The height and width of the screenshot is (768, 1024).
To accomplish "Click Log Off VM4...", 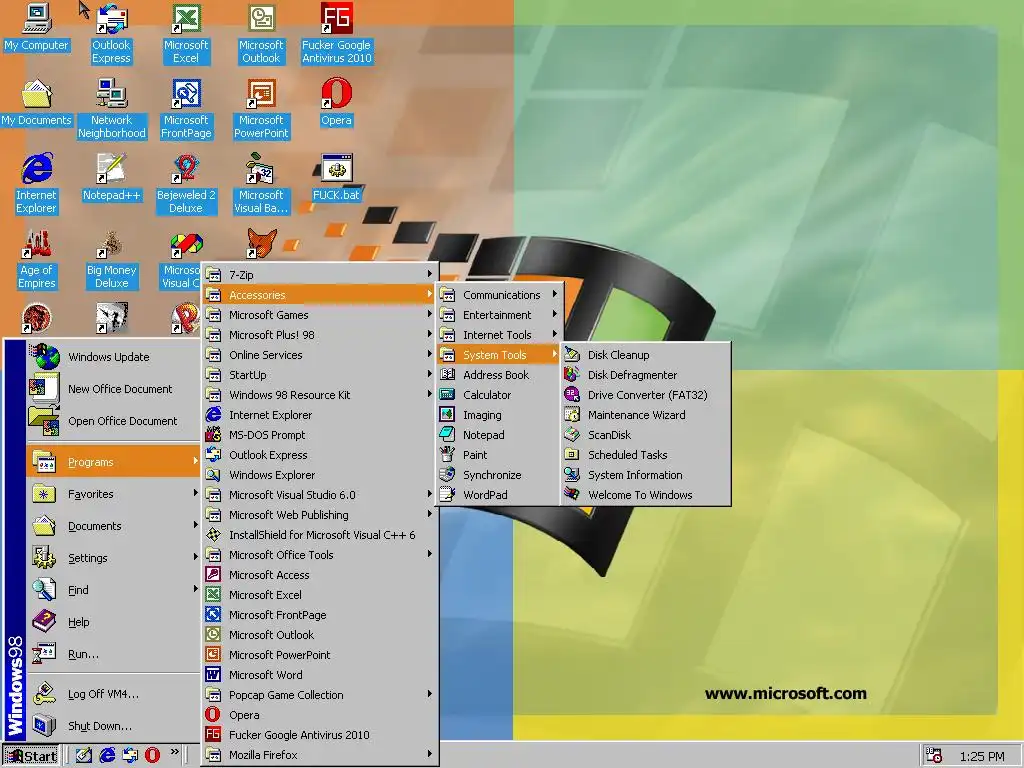I will coord(113,694).
